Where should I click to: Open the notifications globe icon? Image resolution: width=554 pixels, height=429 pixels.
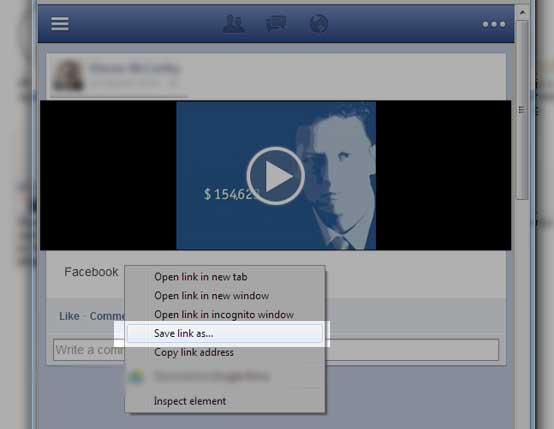pyautogui.click(x=319, y=24)
